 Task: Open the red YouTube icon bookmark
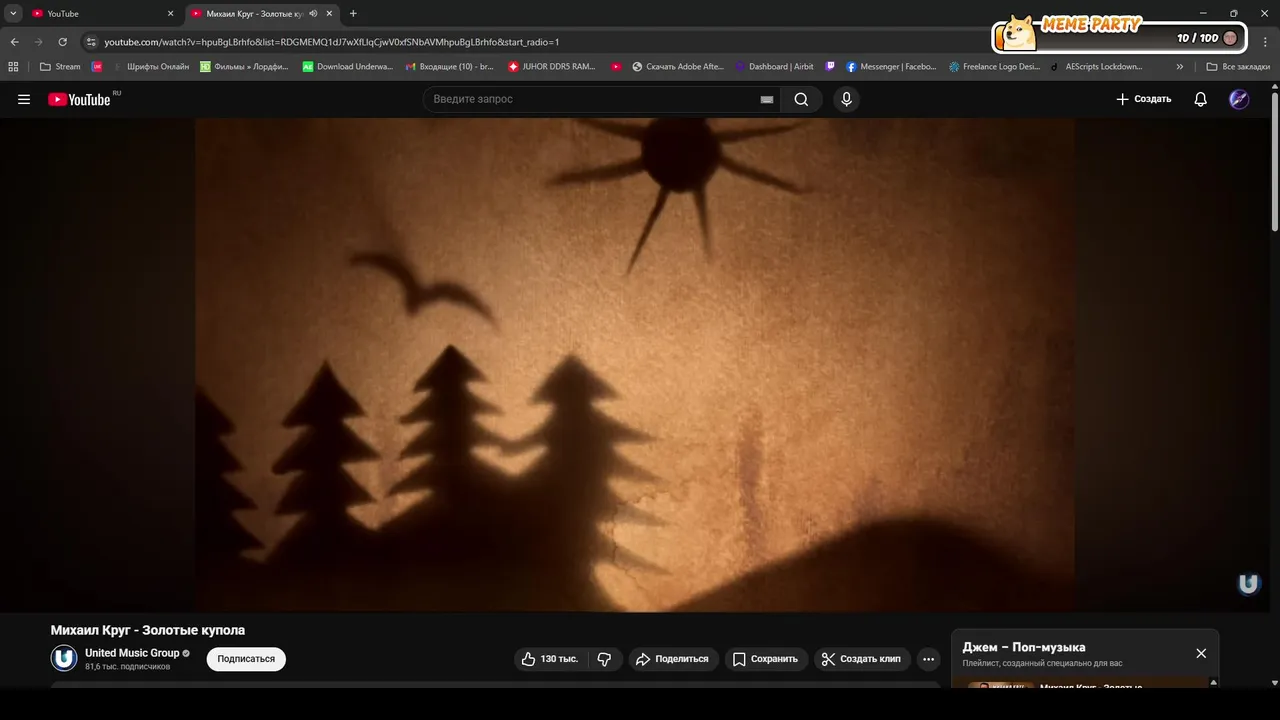click(616, 67)
